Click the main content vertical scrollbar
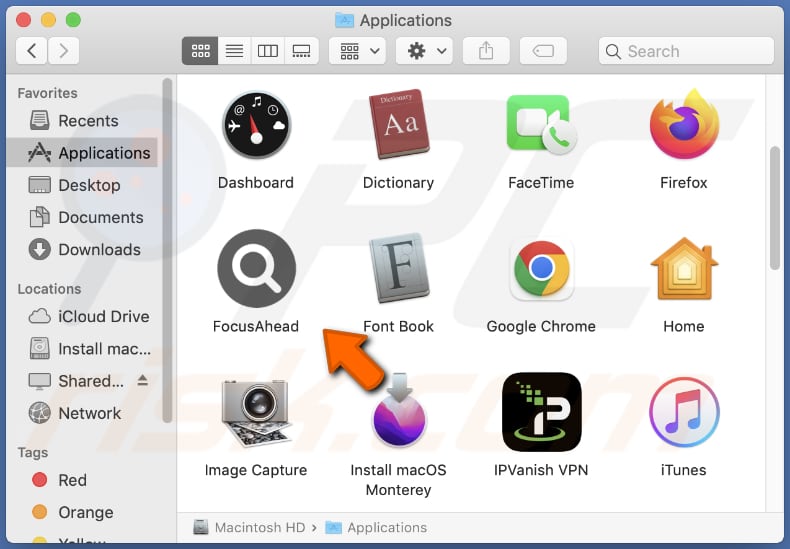 [775, 208]
